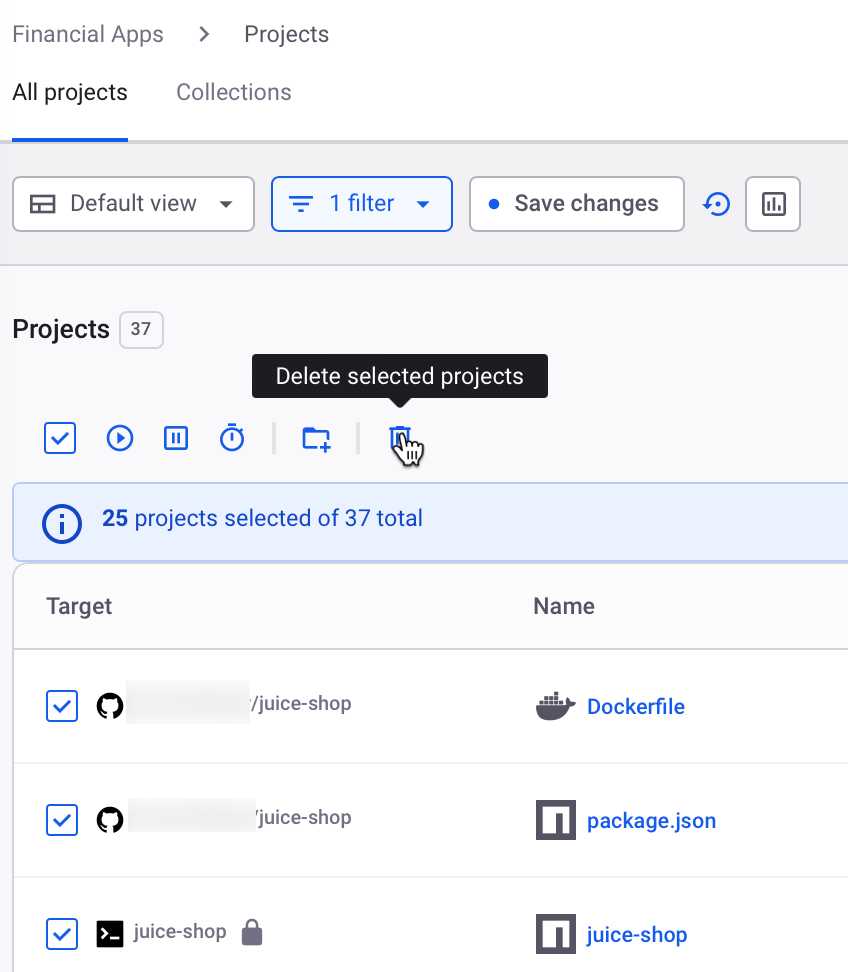Screen dimensions: 848x972
Task: Click the info icon in the selection banner
Action: pos(61,523)
